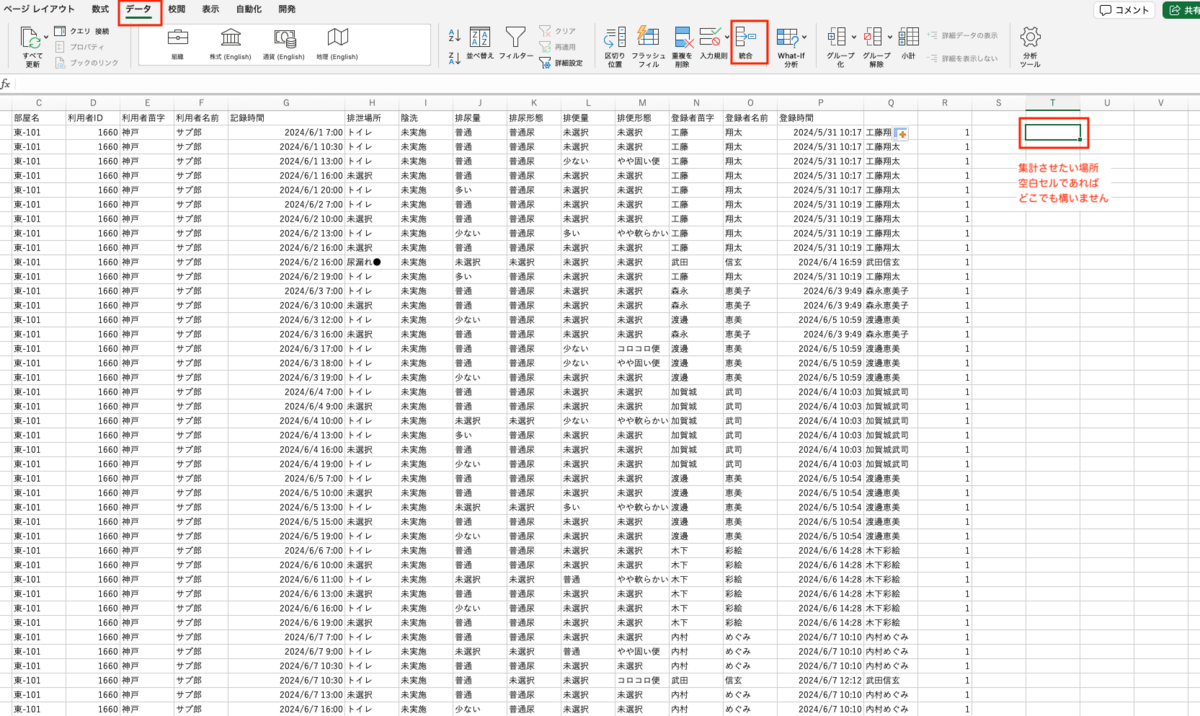Expand the 入力規則 dropdown arrow
This screenshot has width=1200, height=716.
[x=727, y=39]
